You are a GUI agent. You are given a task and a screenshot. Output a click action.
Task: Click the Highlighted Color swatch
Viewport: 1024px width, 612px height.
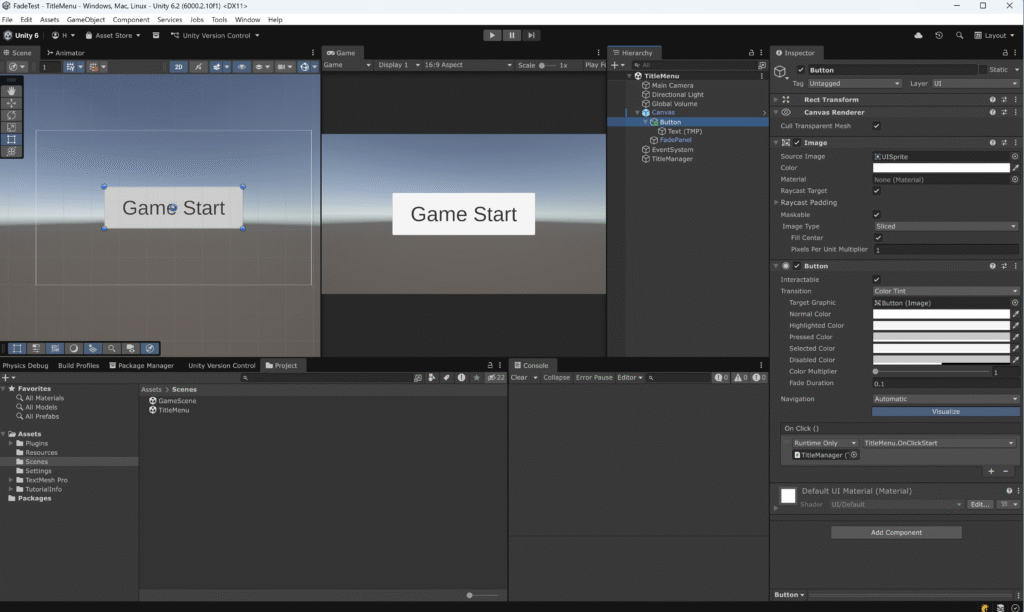tap(941, 325)
